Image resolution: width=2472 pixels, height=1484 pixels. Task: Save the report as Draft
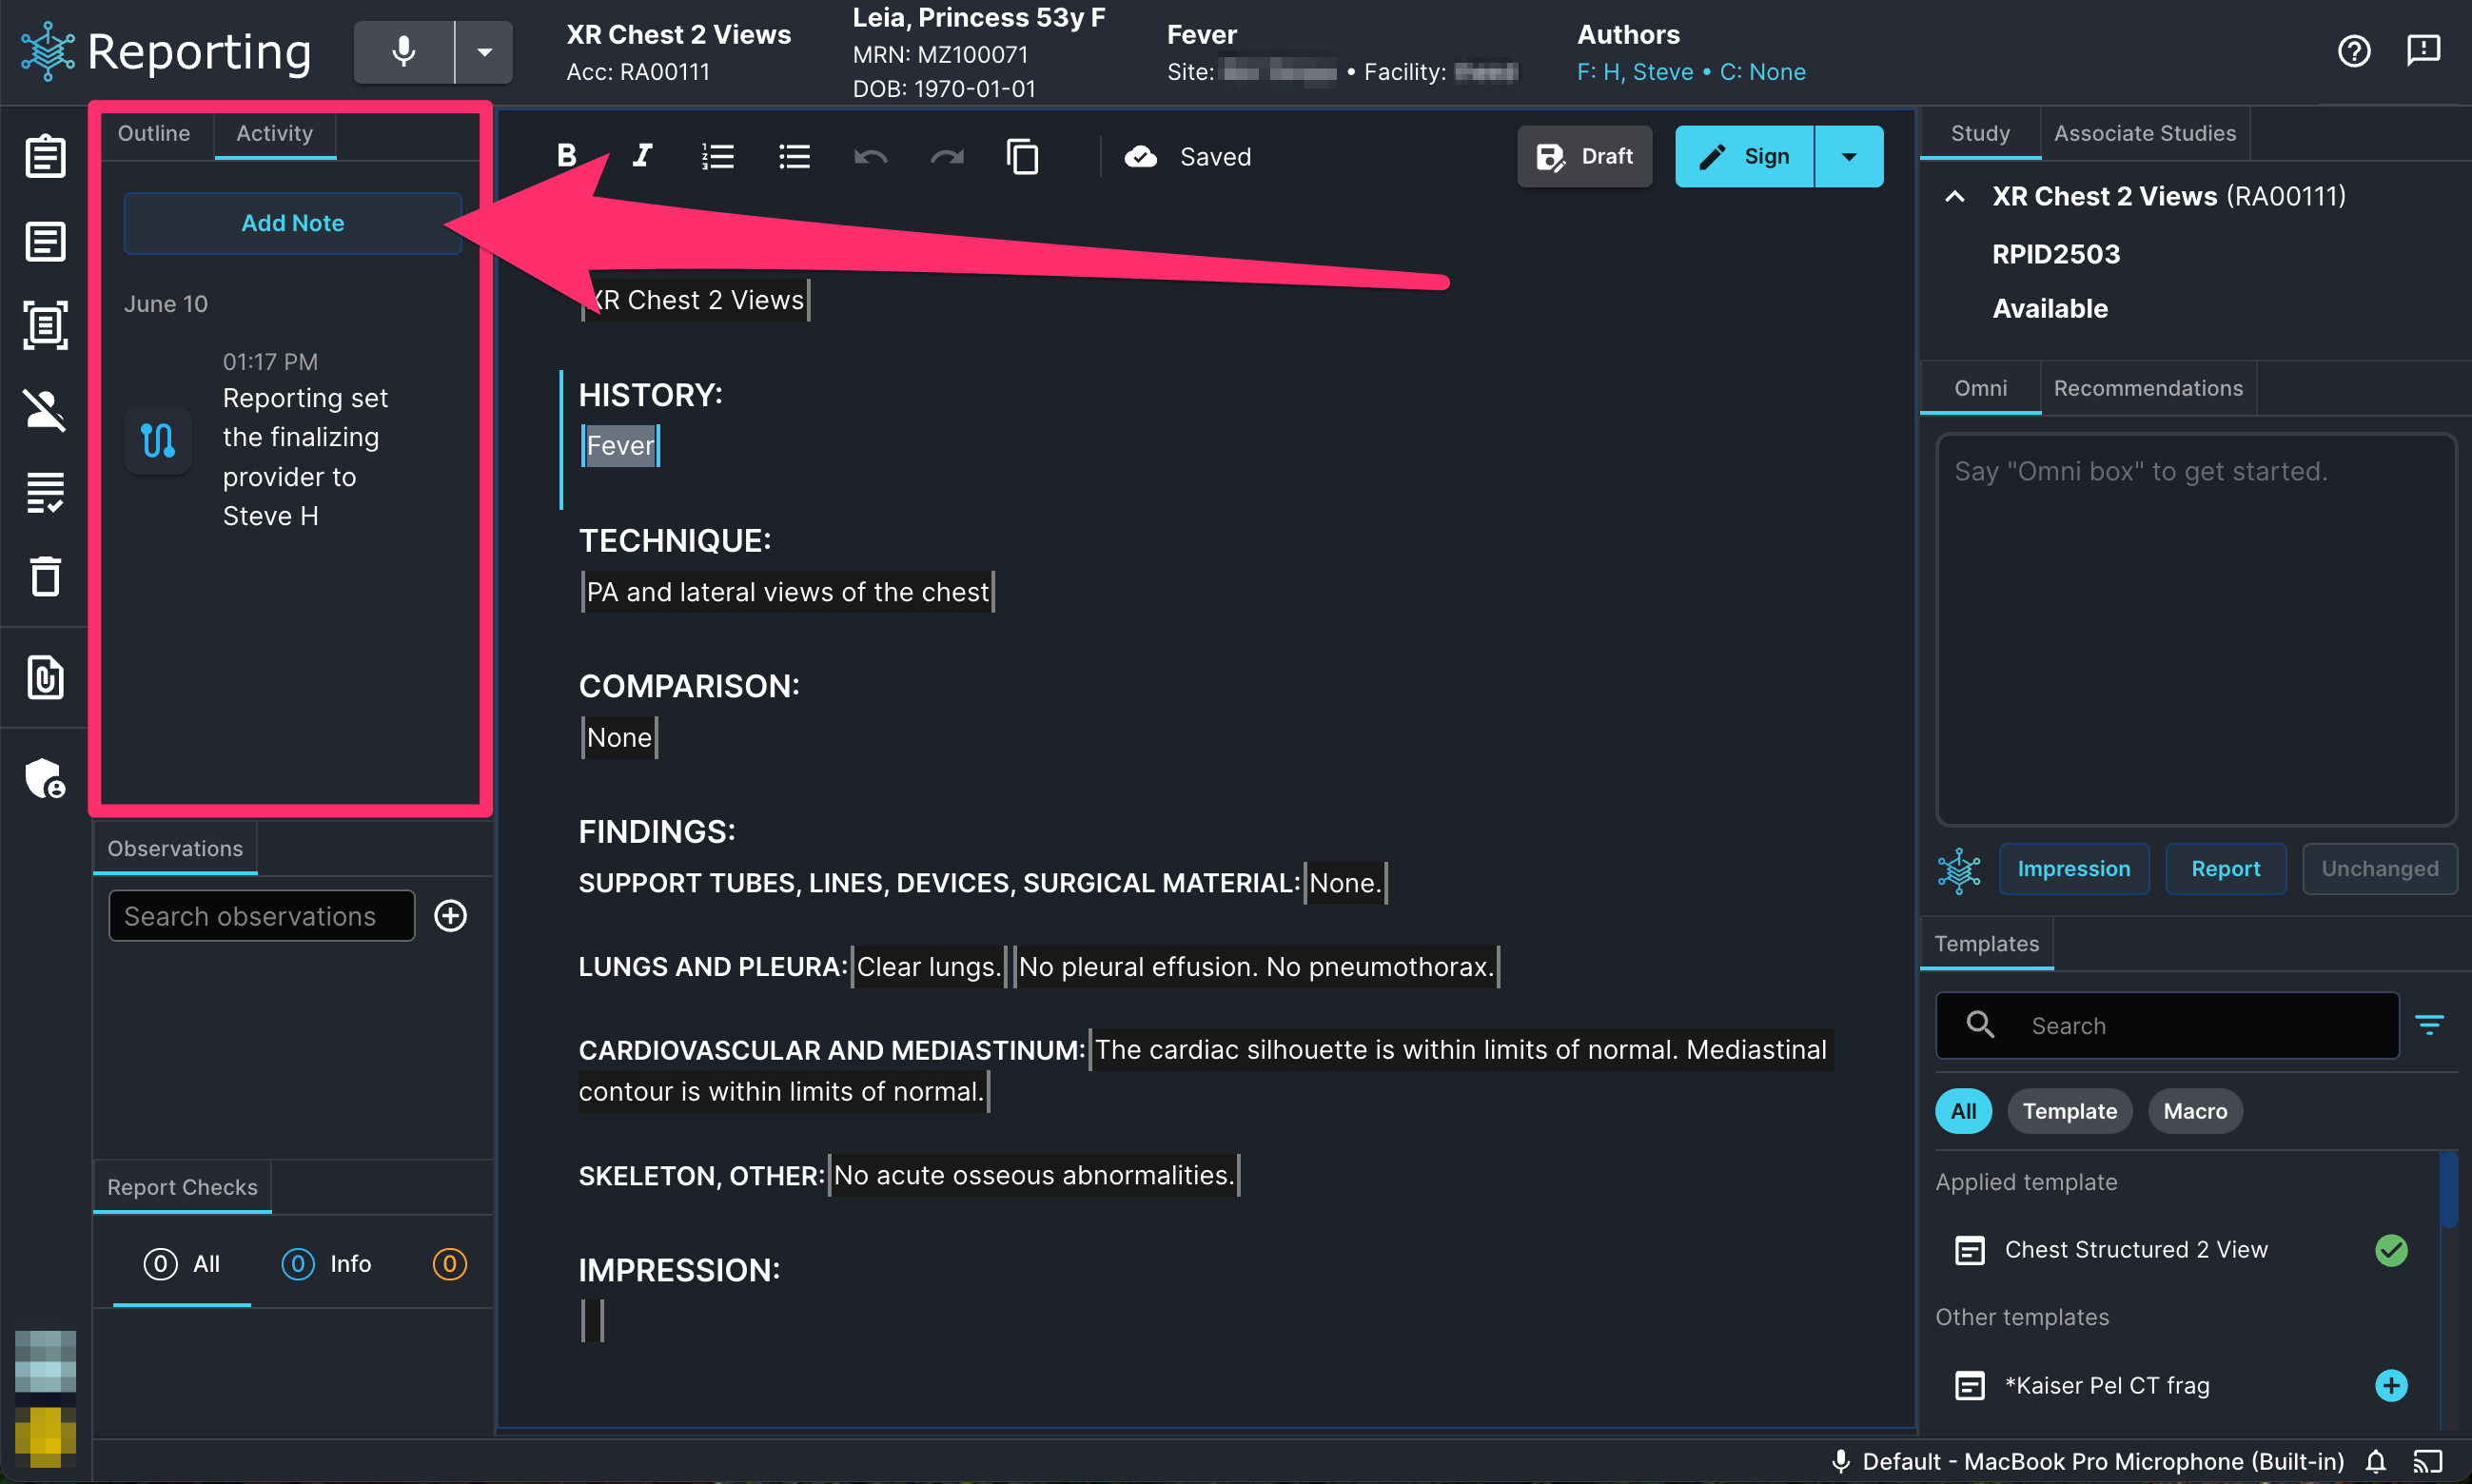(1584, 156)
